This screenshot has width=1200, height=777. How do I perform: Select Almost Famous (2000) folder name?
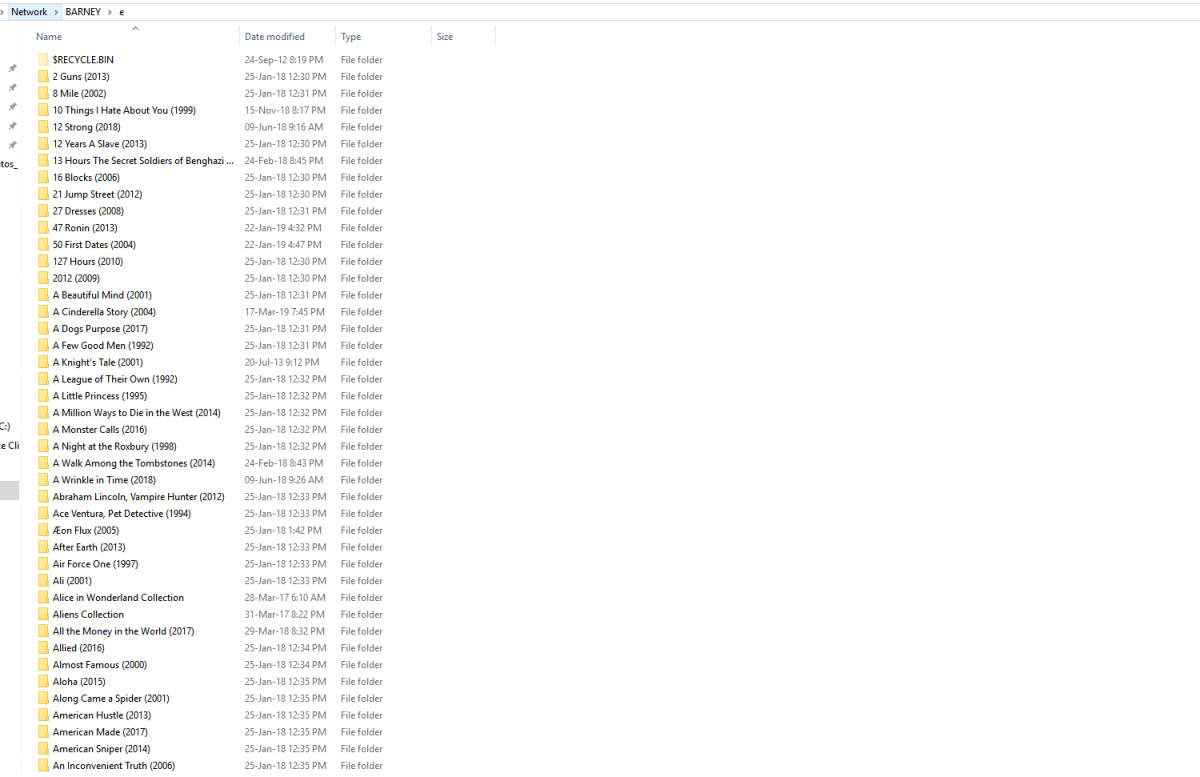100,665
